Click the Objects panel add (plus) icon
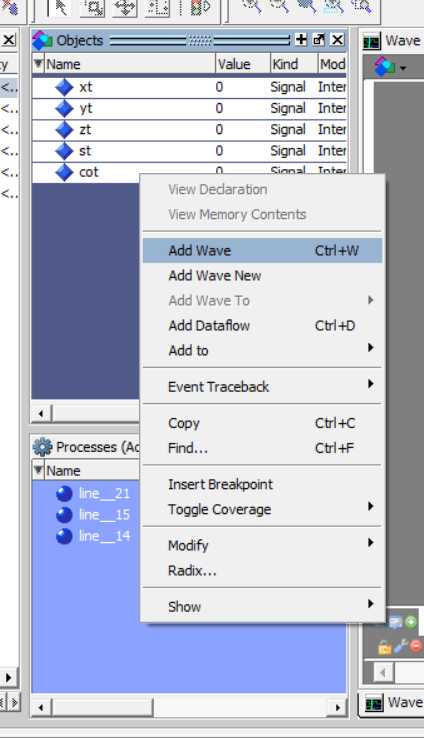 click(301, 40)
